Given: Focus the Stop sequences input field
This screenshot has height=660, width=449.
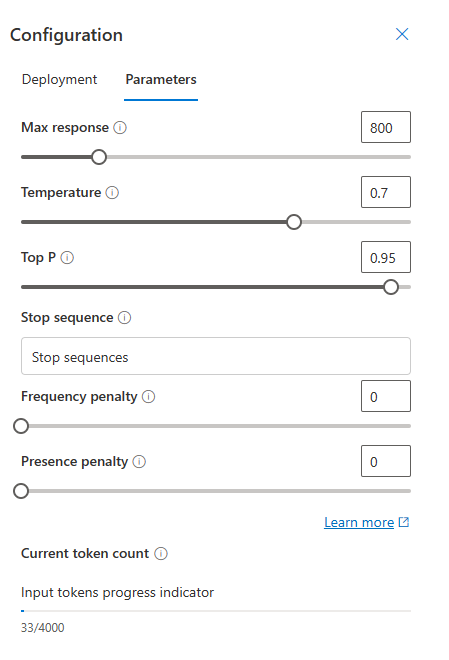Looking at the screenshot, I should click(216, 356).
